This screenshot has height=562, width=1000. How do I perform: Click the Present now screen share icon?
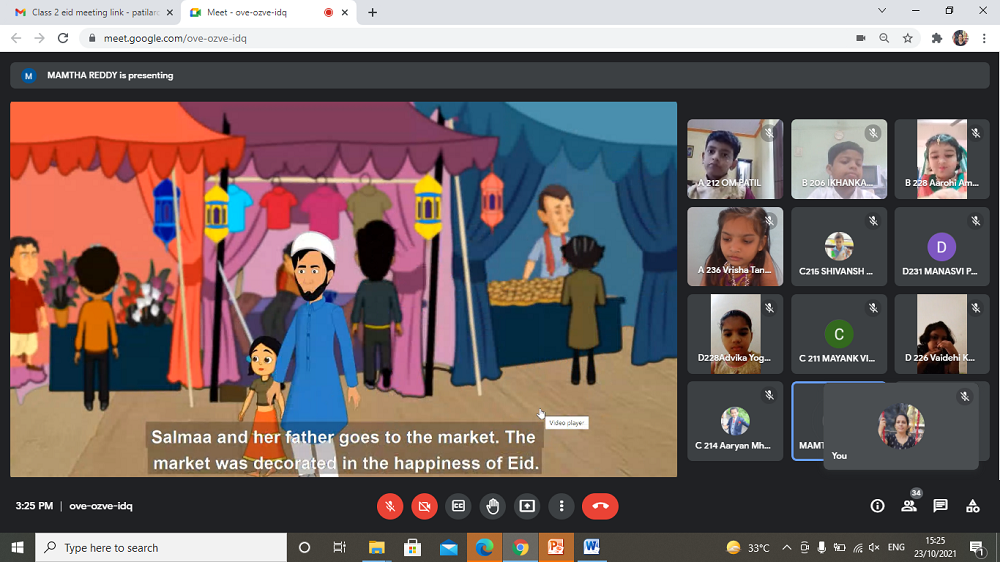pos(527,506)
